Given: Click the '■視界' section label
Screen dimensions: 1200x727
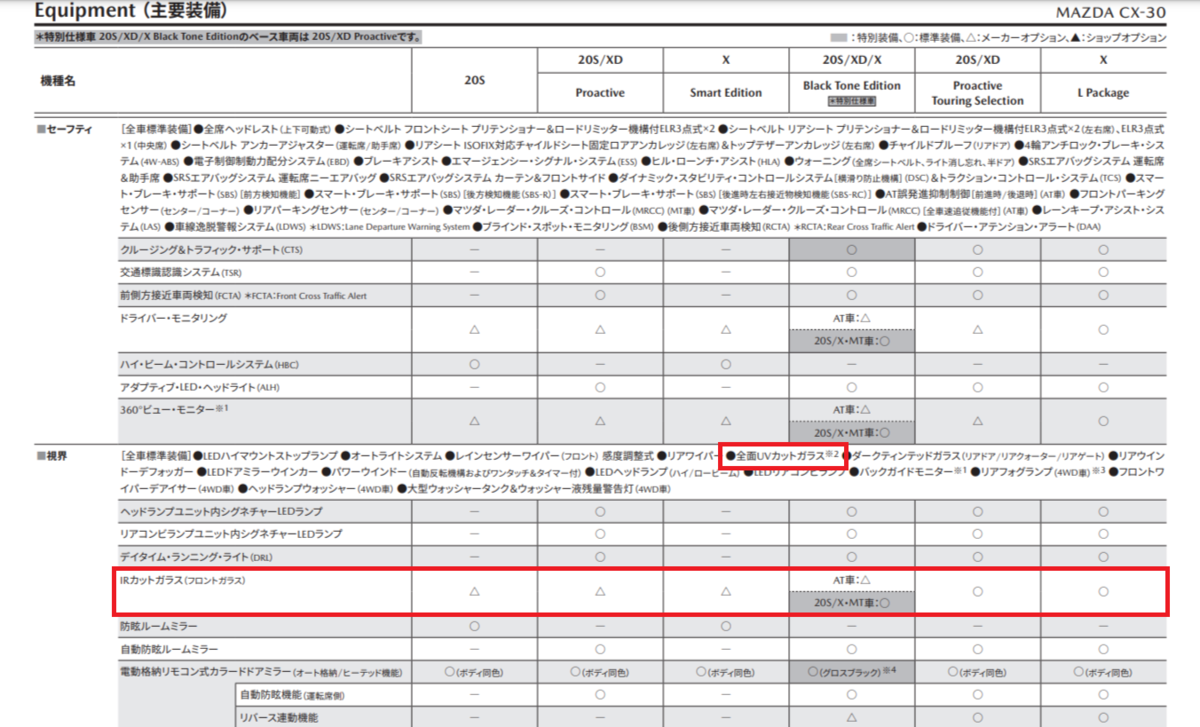Looking at the screenshot, I should (52, 456).
